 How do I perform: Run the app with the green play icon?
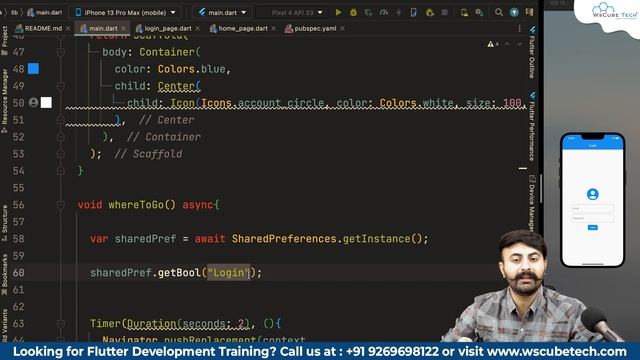[338, 13]
